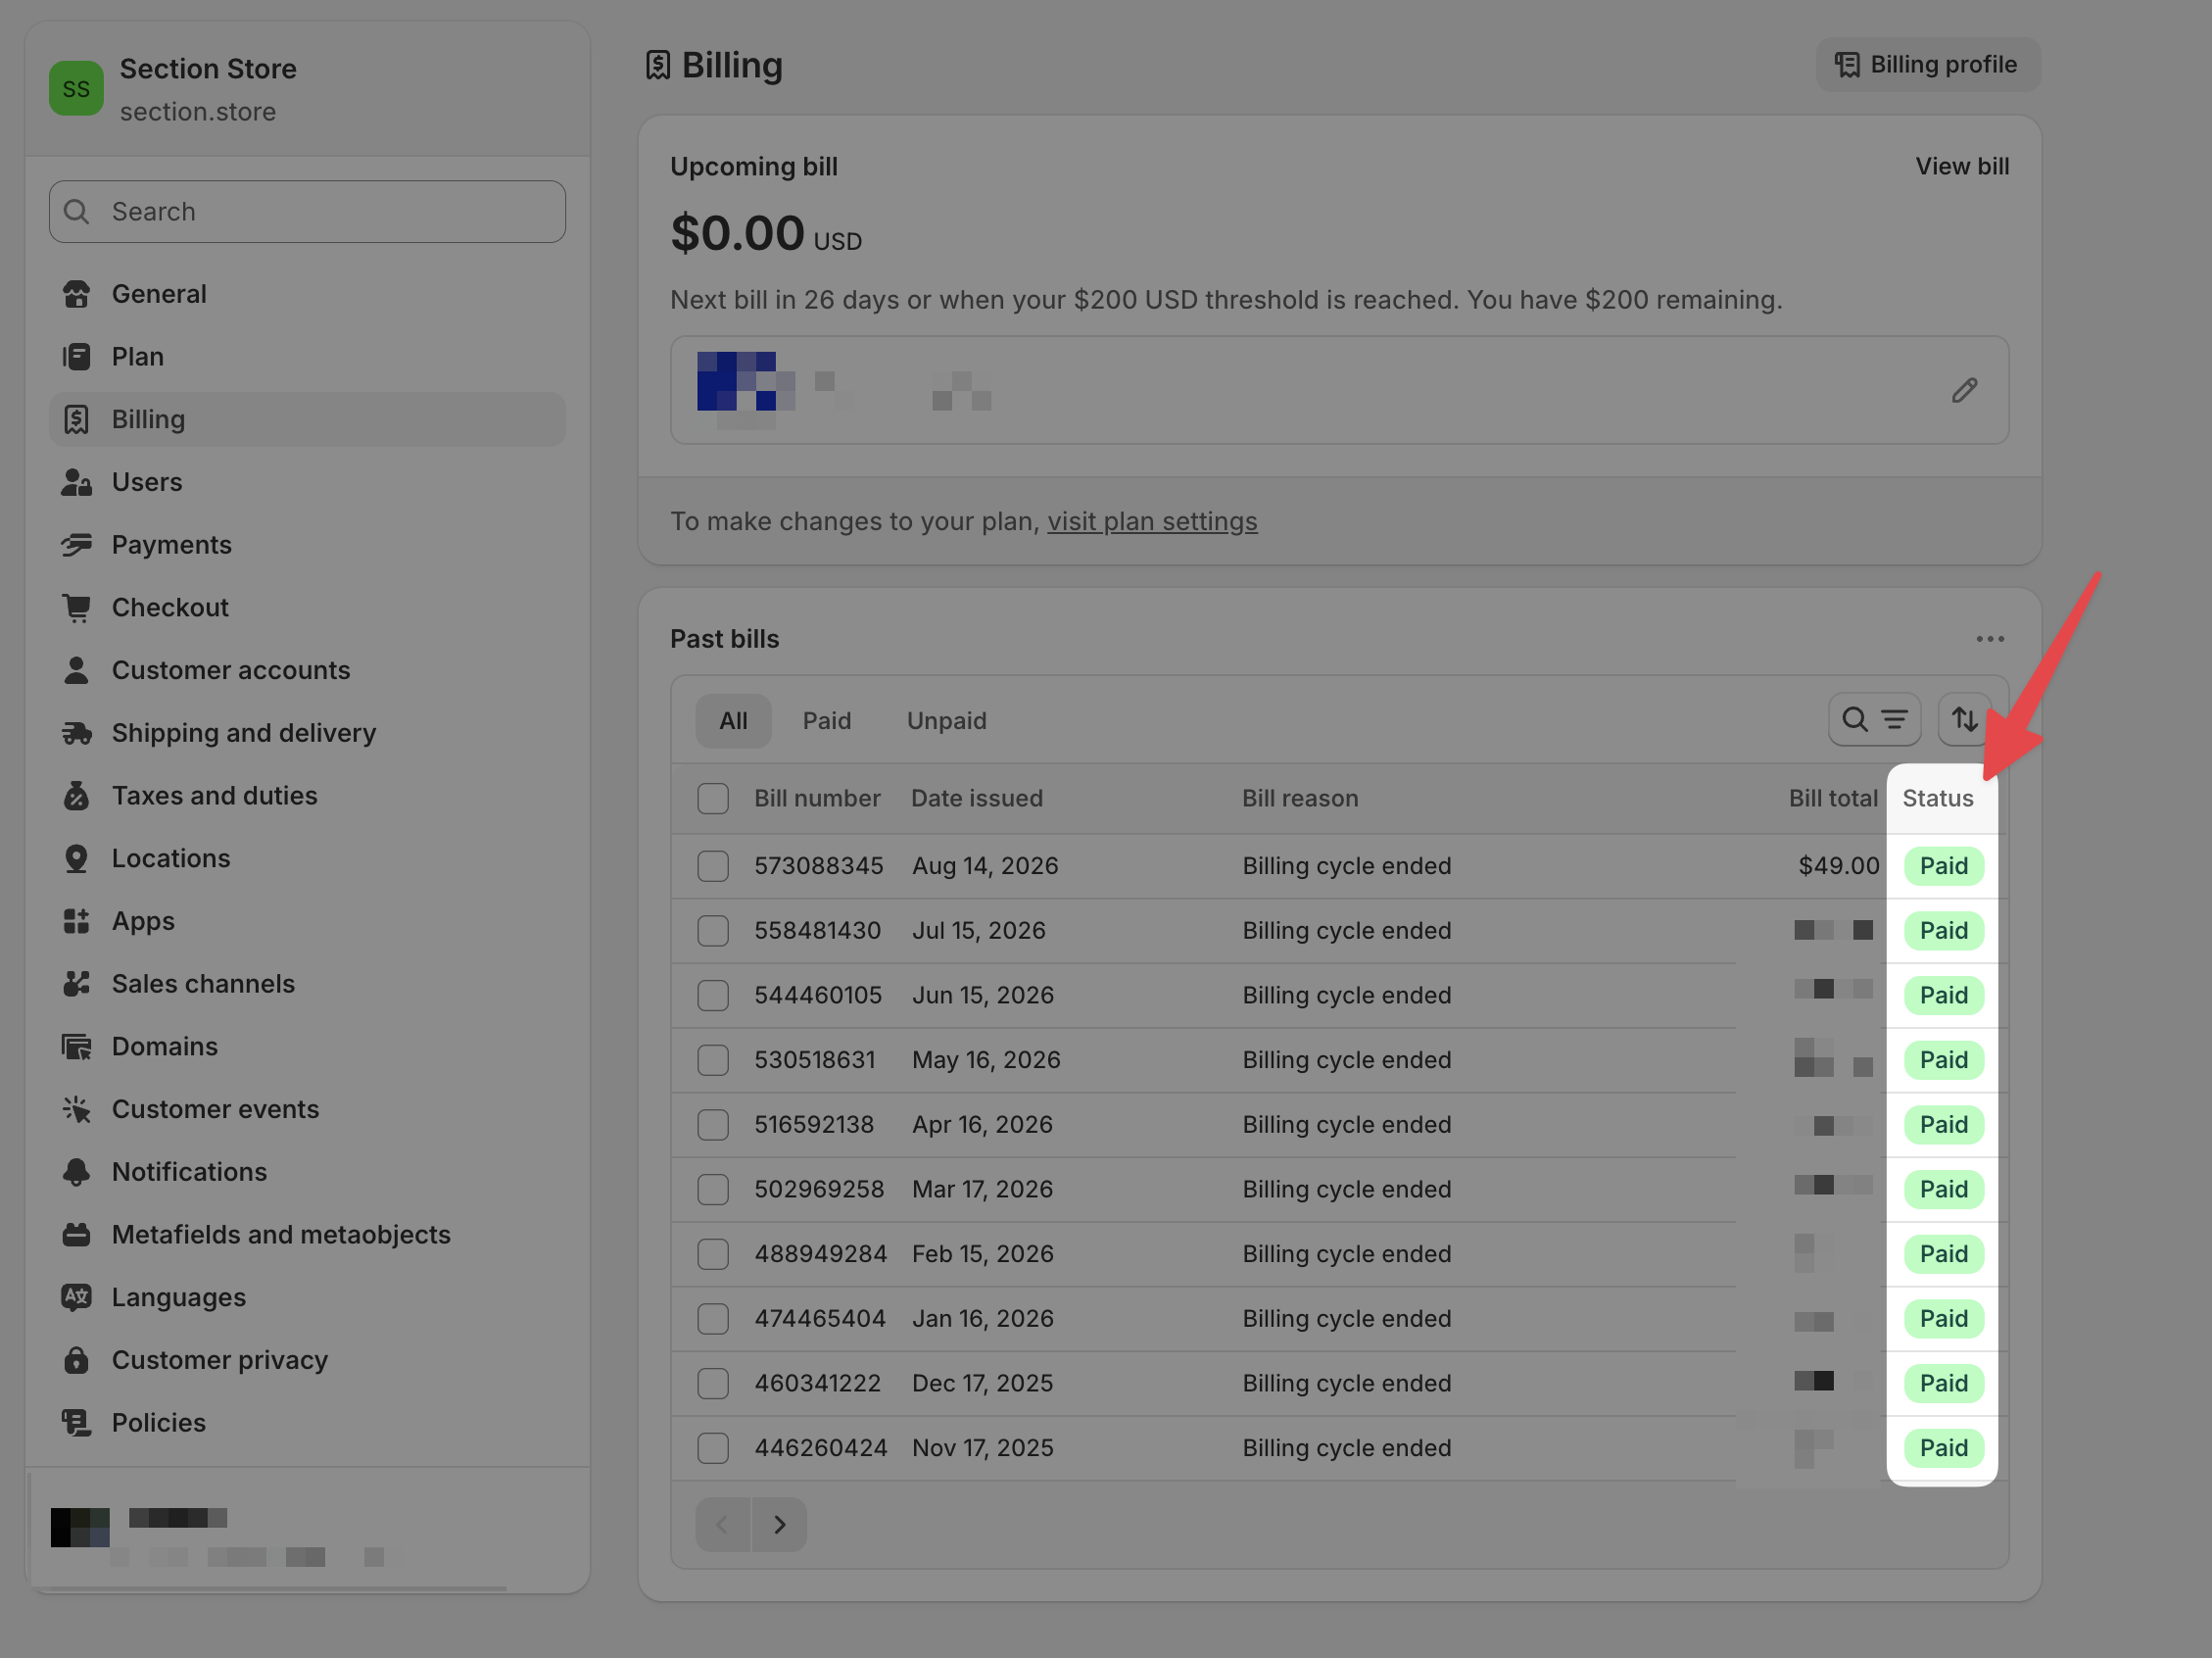Click the Notifications bell icon

click(x=76, y=1172)
